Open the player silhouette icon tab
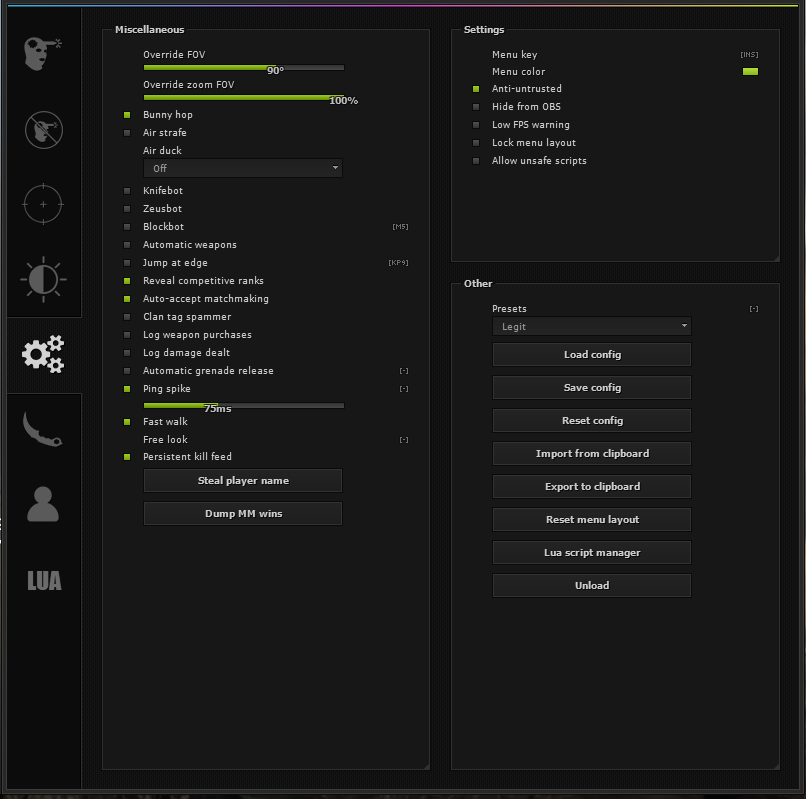 (43, 504)
